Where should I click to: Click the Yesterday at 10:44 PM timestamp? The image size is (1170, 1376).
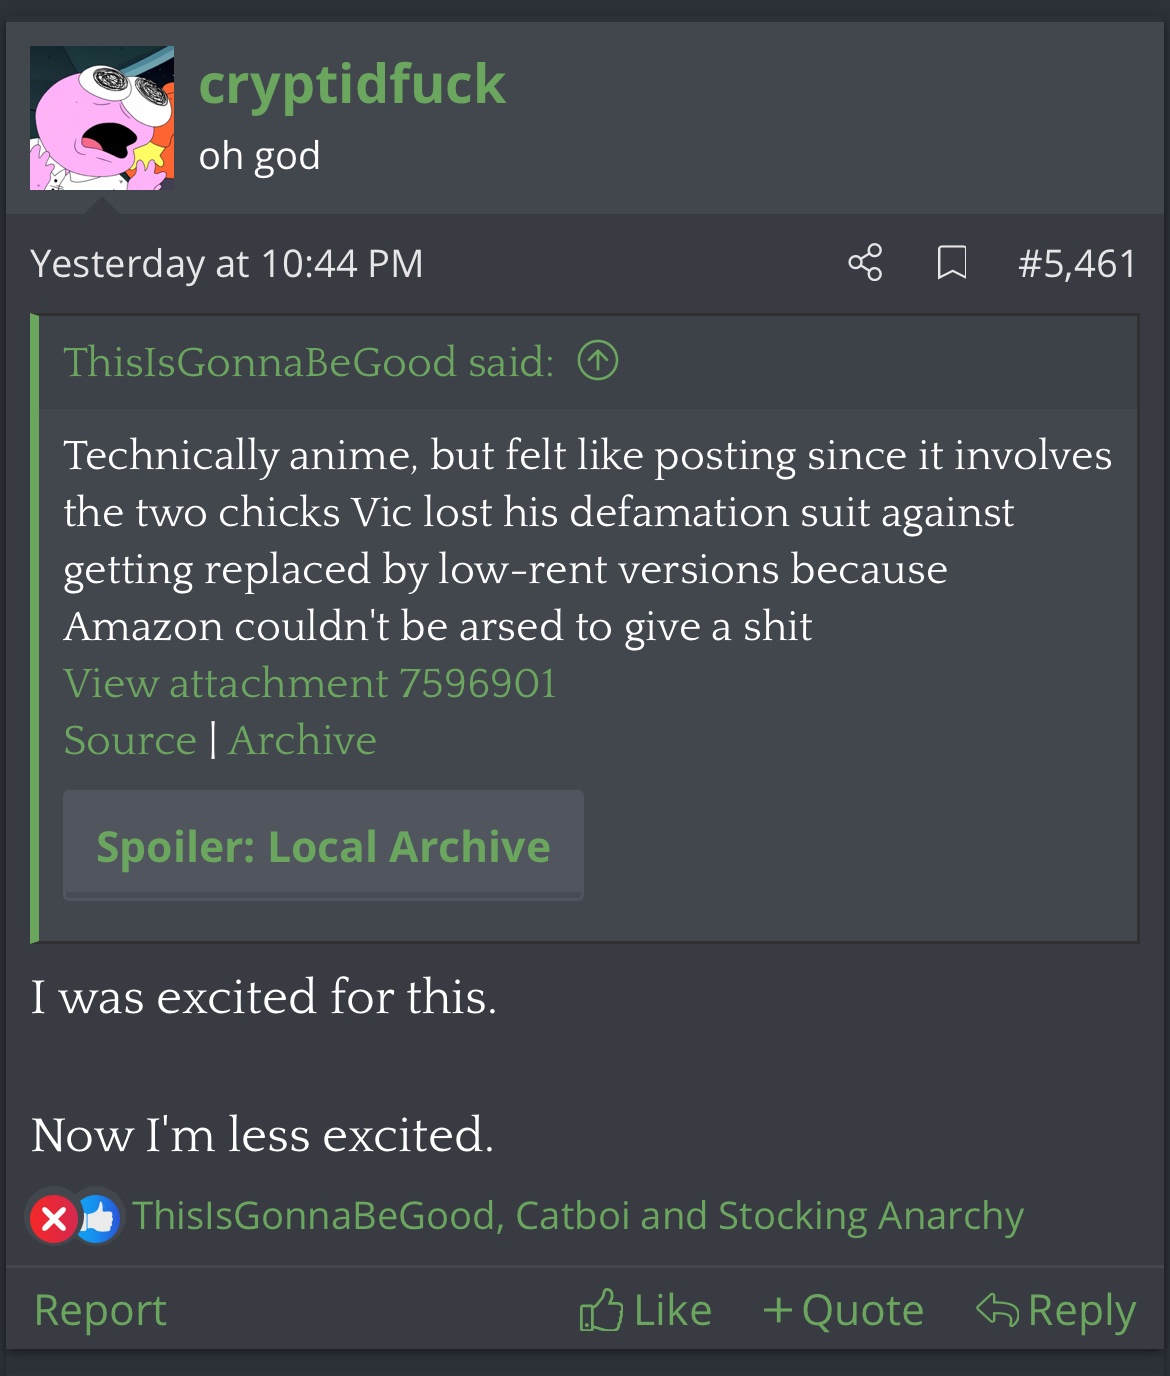coord(227,263)
